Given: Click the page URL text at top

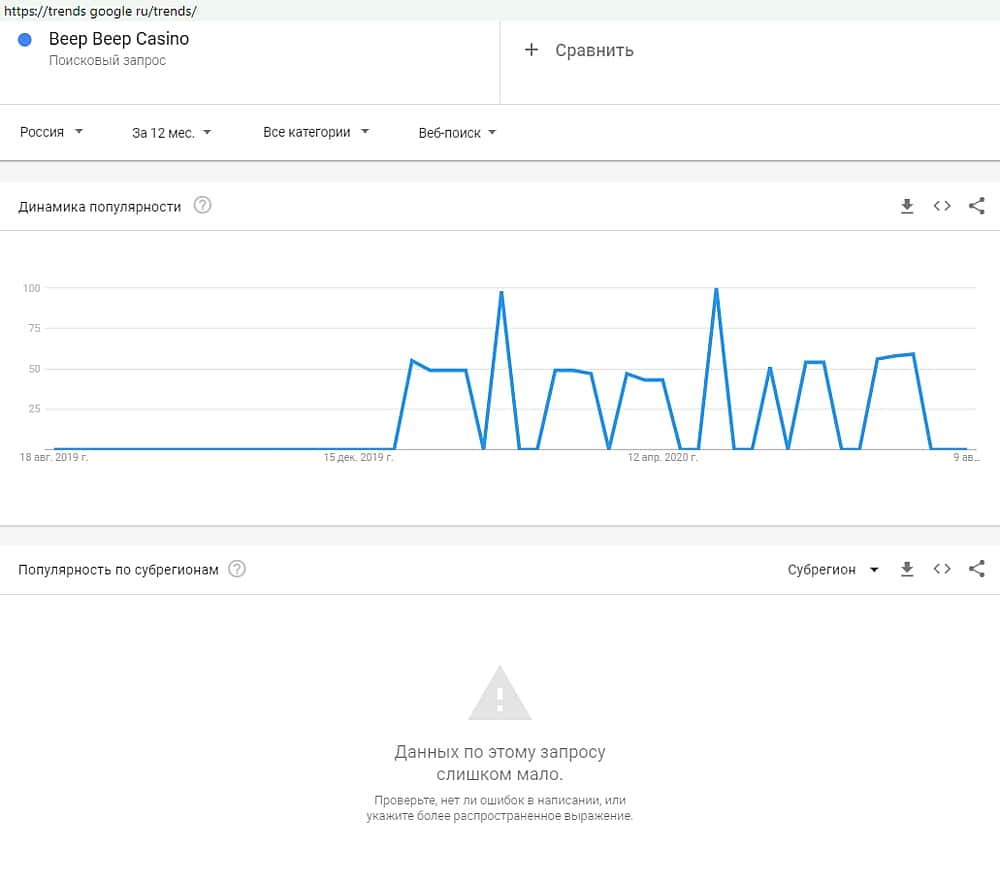Looking at the screenshot, I should [x=100, y=11].
